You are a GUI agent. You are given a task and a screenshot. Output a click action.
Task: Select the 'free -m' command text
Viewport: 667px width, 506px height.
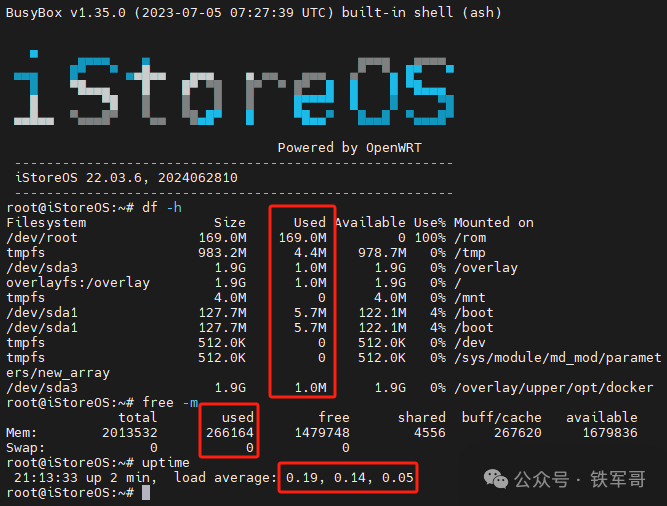pyautogui.click(x=170, y=402)
